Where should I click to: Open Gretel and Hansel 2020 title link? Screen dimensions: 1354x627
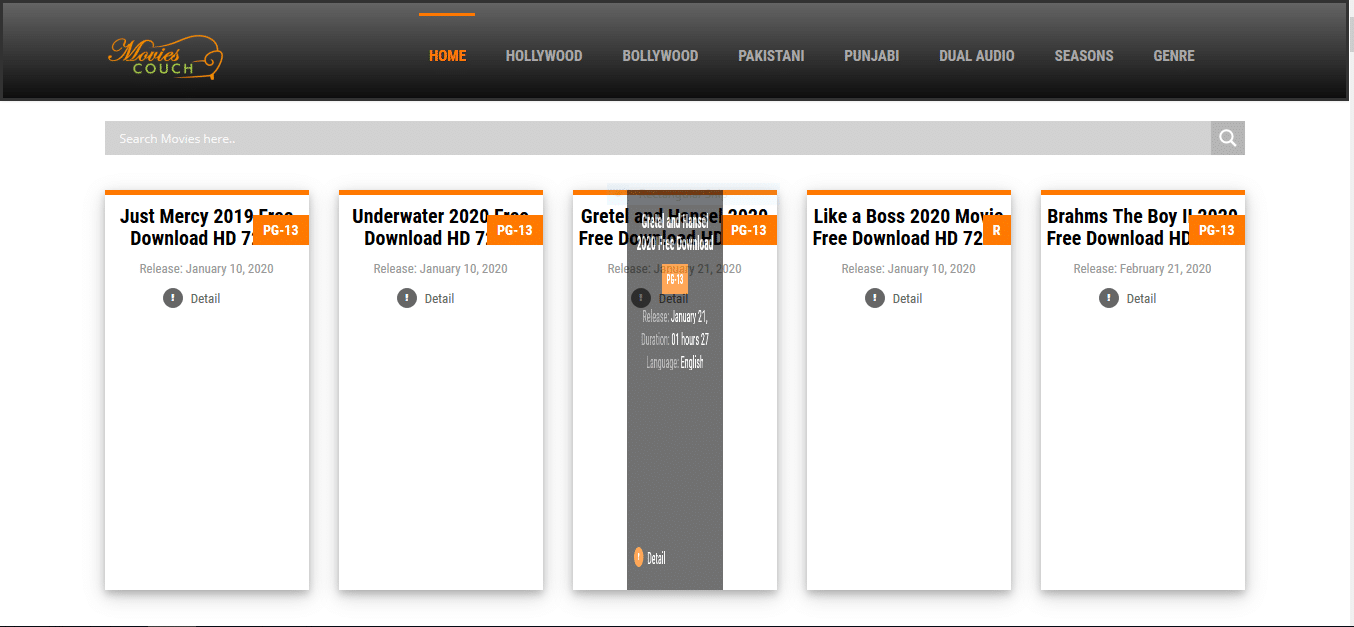coord(675,227)
